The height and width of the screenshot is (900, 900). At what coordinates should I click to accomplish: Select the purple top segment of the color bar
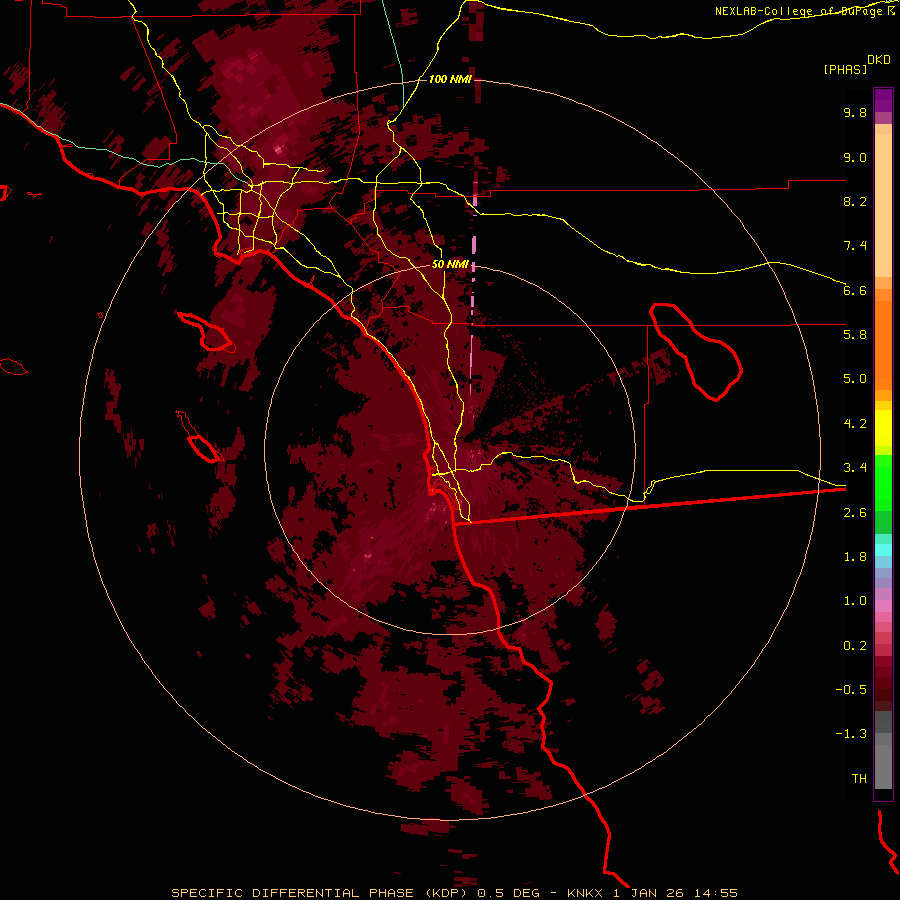[883, 100]
